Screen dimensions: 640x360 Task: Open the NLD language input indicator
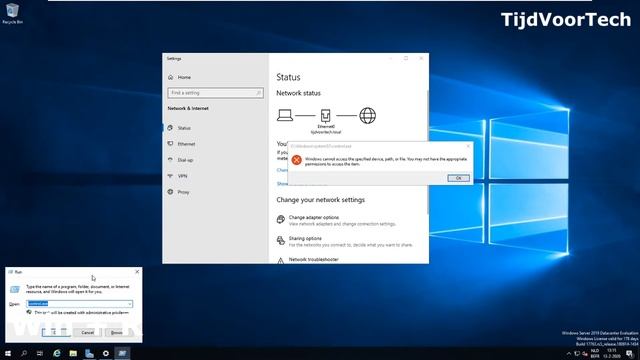pos(595,353)
